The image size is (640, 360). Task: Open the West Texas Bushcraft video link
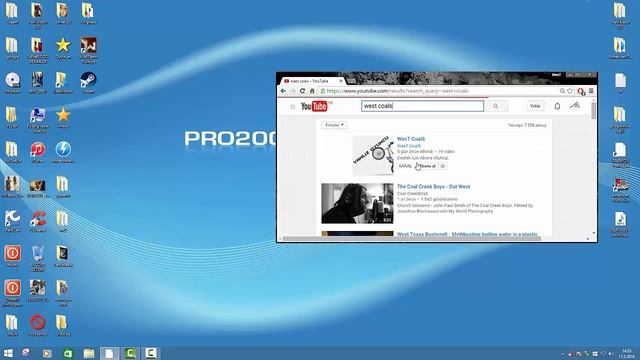tap(467, 234)
